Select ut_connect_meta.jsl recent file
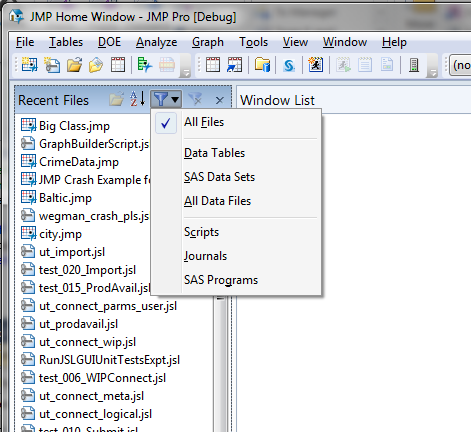 [82, 396]
